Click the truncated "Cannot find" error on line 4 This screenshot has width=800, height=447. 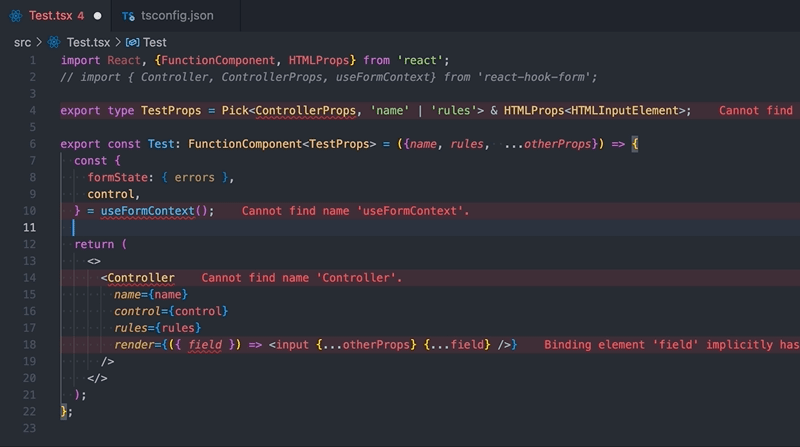coord(756,111)
